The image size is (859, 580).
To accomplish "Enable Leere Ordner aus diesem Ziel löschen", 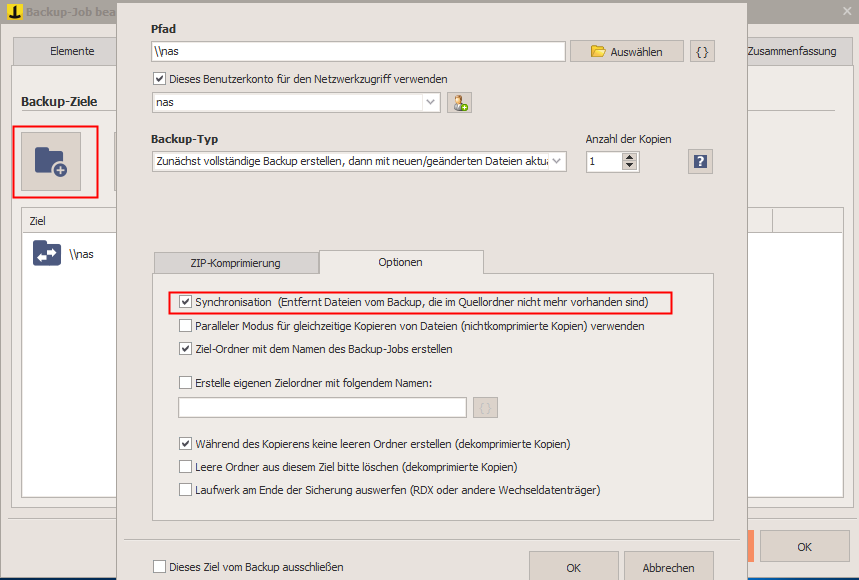I will pyautogui.click(x=185, y=467).
